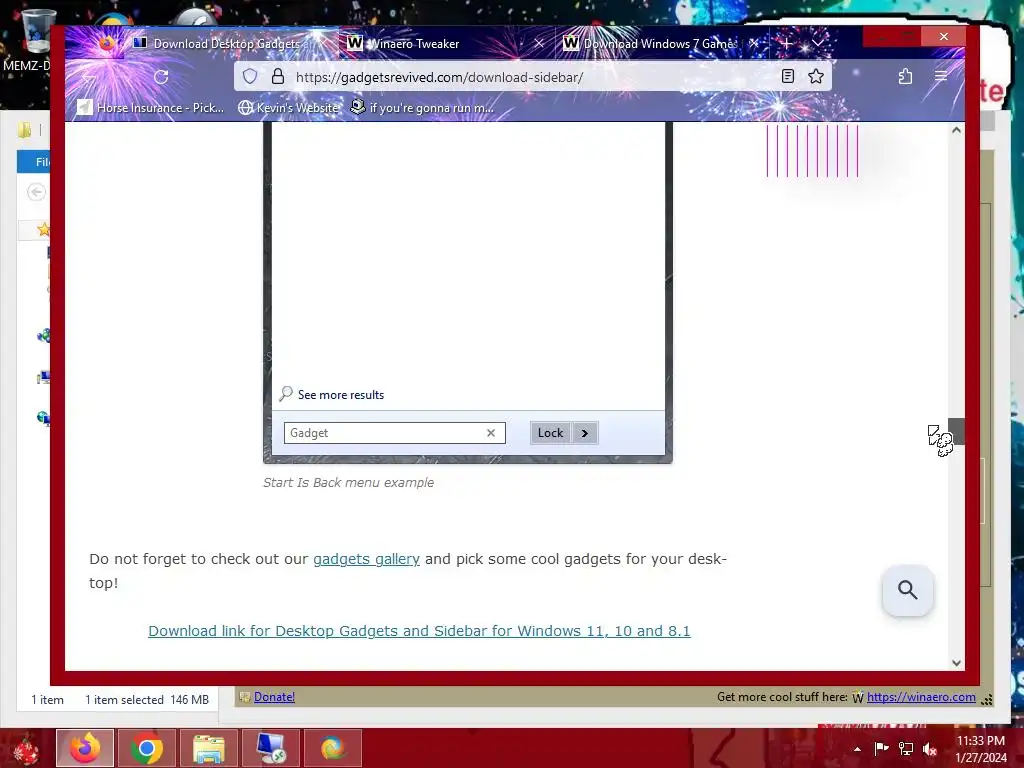This screenshot has height=768, width=1024.
Task: Open https://winaero.com link in Tweaker window
Action: (921, 697)
